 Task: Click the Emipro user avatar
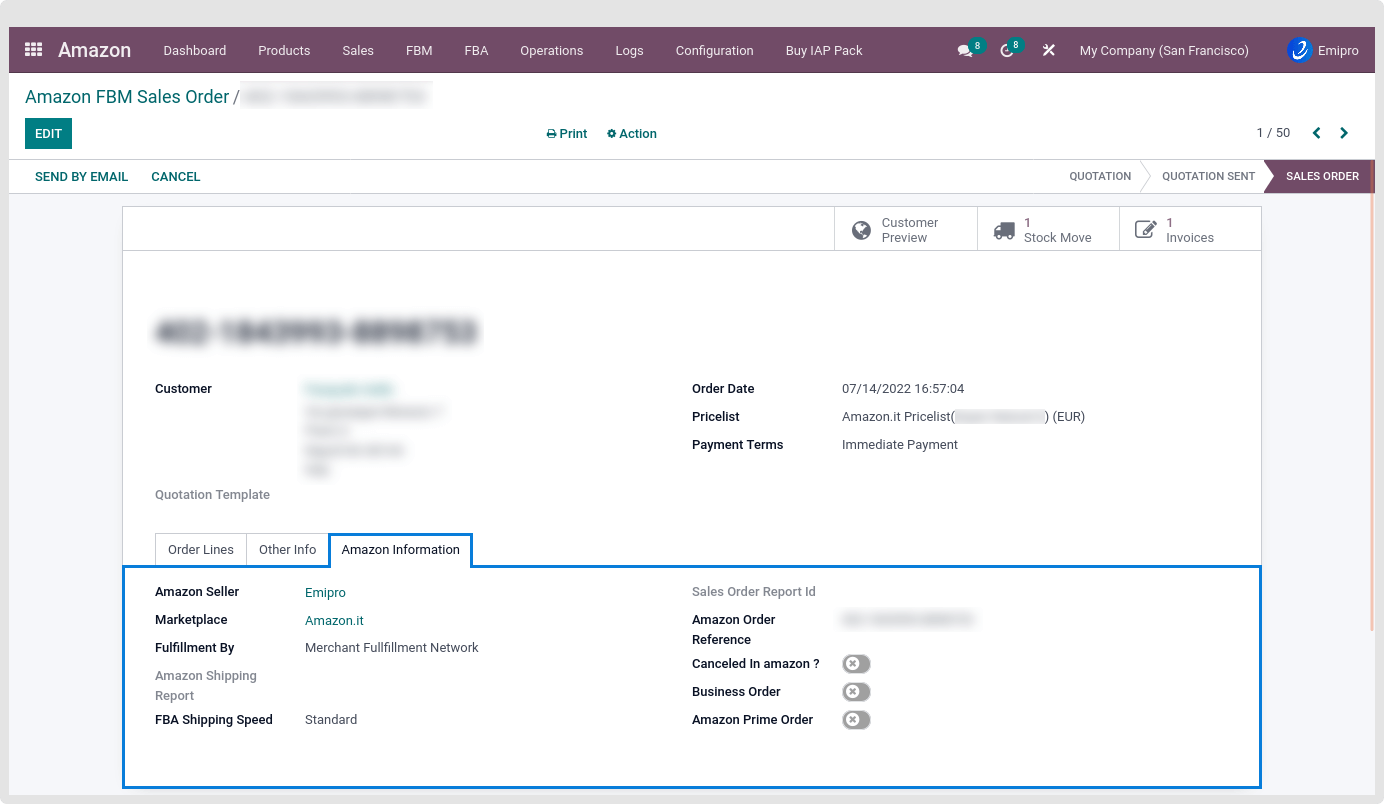(1299, 50)
